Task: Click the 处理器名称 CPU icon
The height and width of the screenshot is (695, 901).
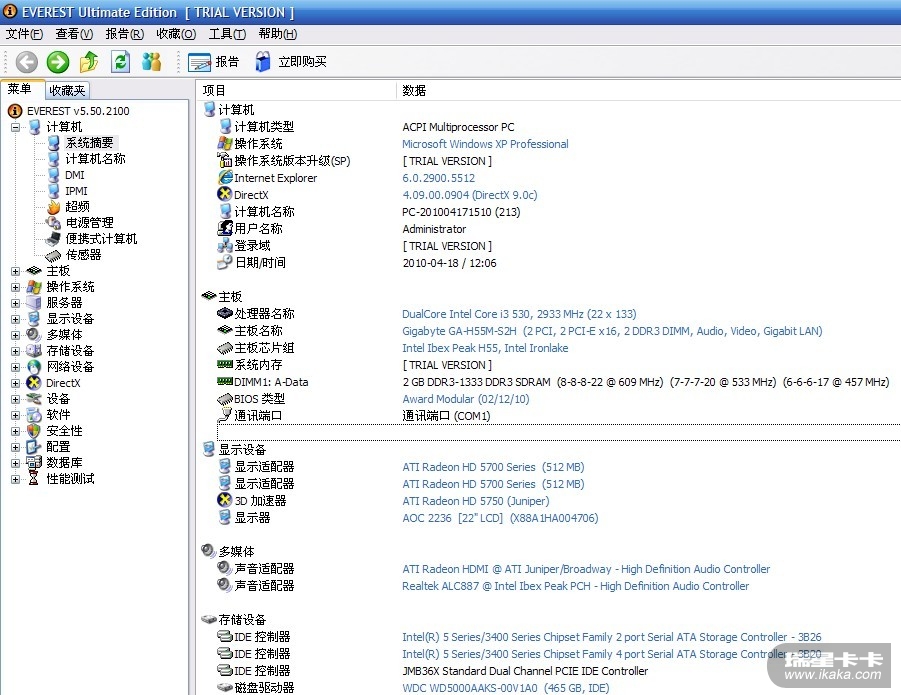Action: point(225,313)
